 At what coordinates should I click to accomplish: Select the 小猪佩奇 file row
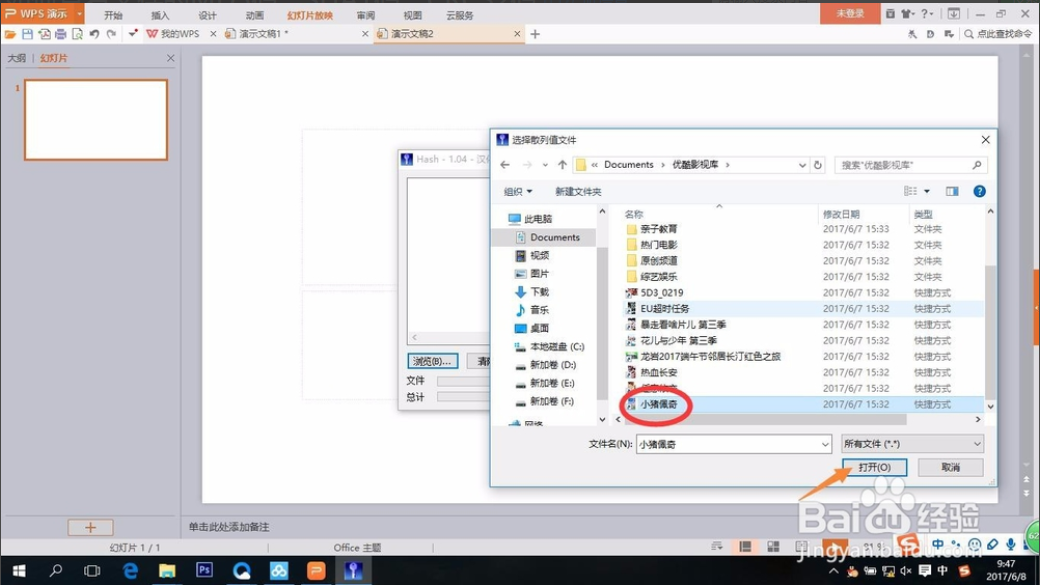tap(803, 404)
